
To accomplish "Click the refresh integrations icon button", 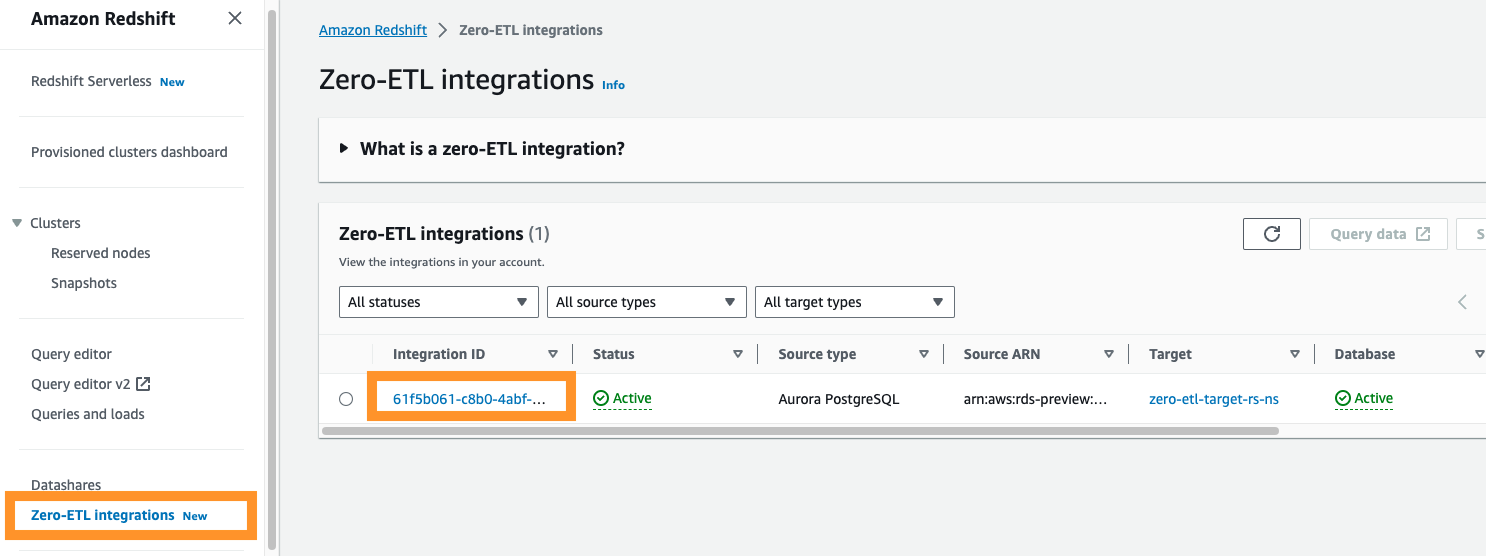I will click(x=1272, y=234).
